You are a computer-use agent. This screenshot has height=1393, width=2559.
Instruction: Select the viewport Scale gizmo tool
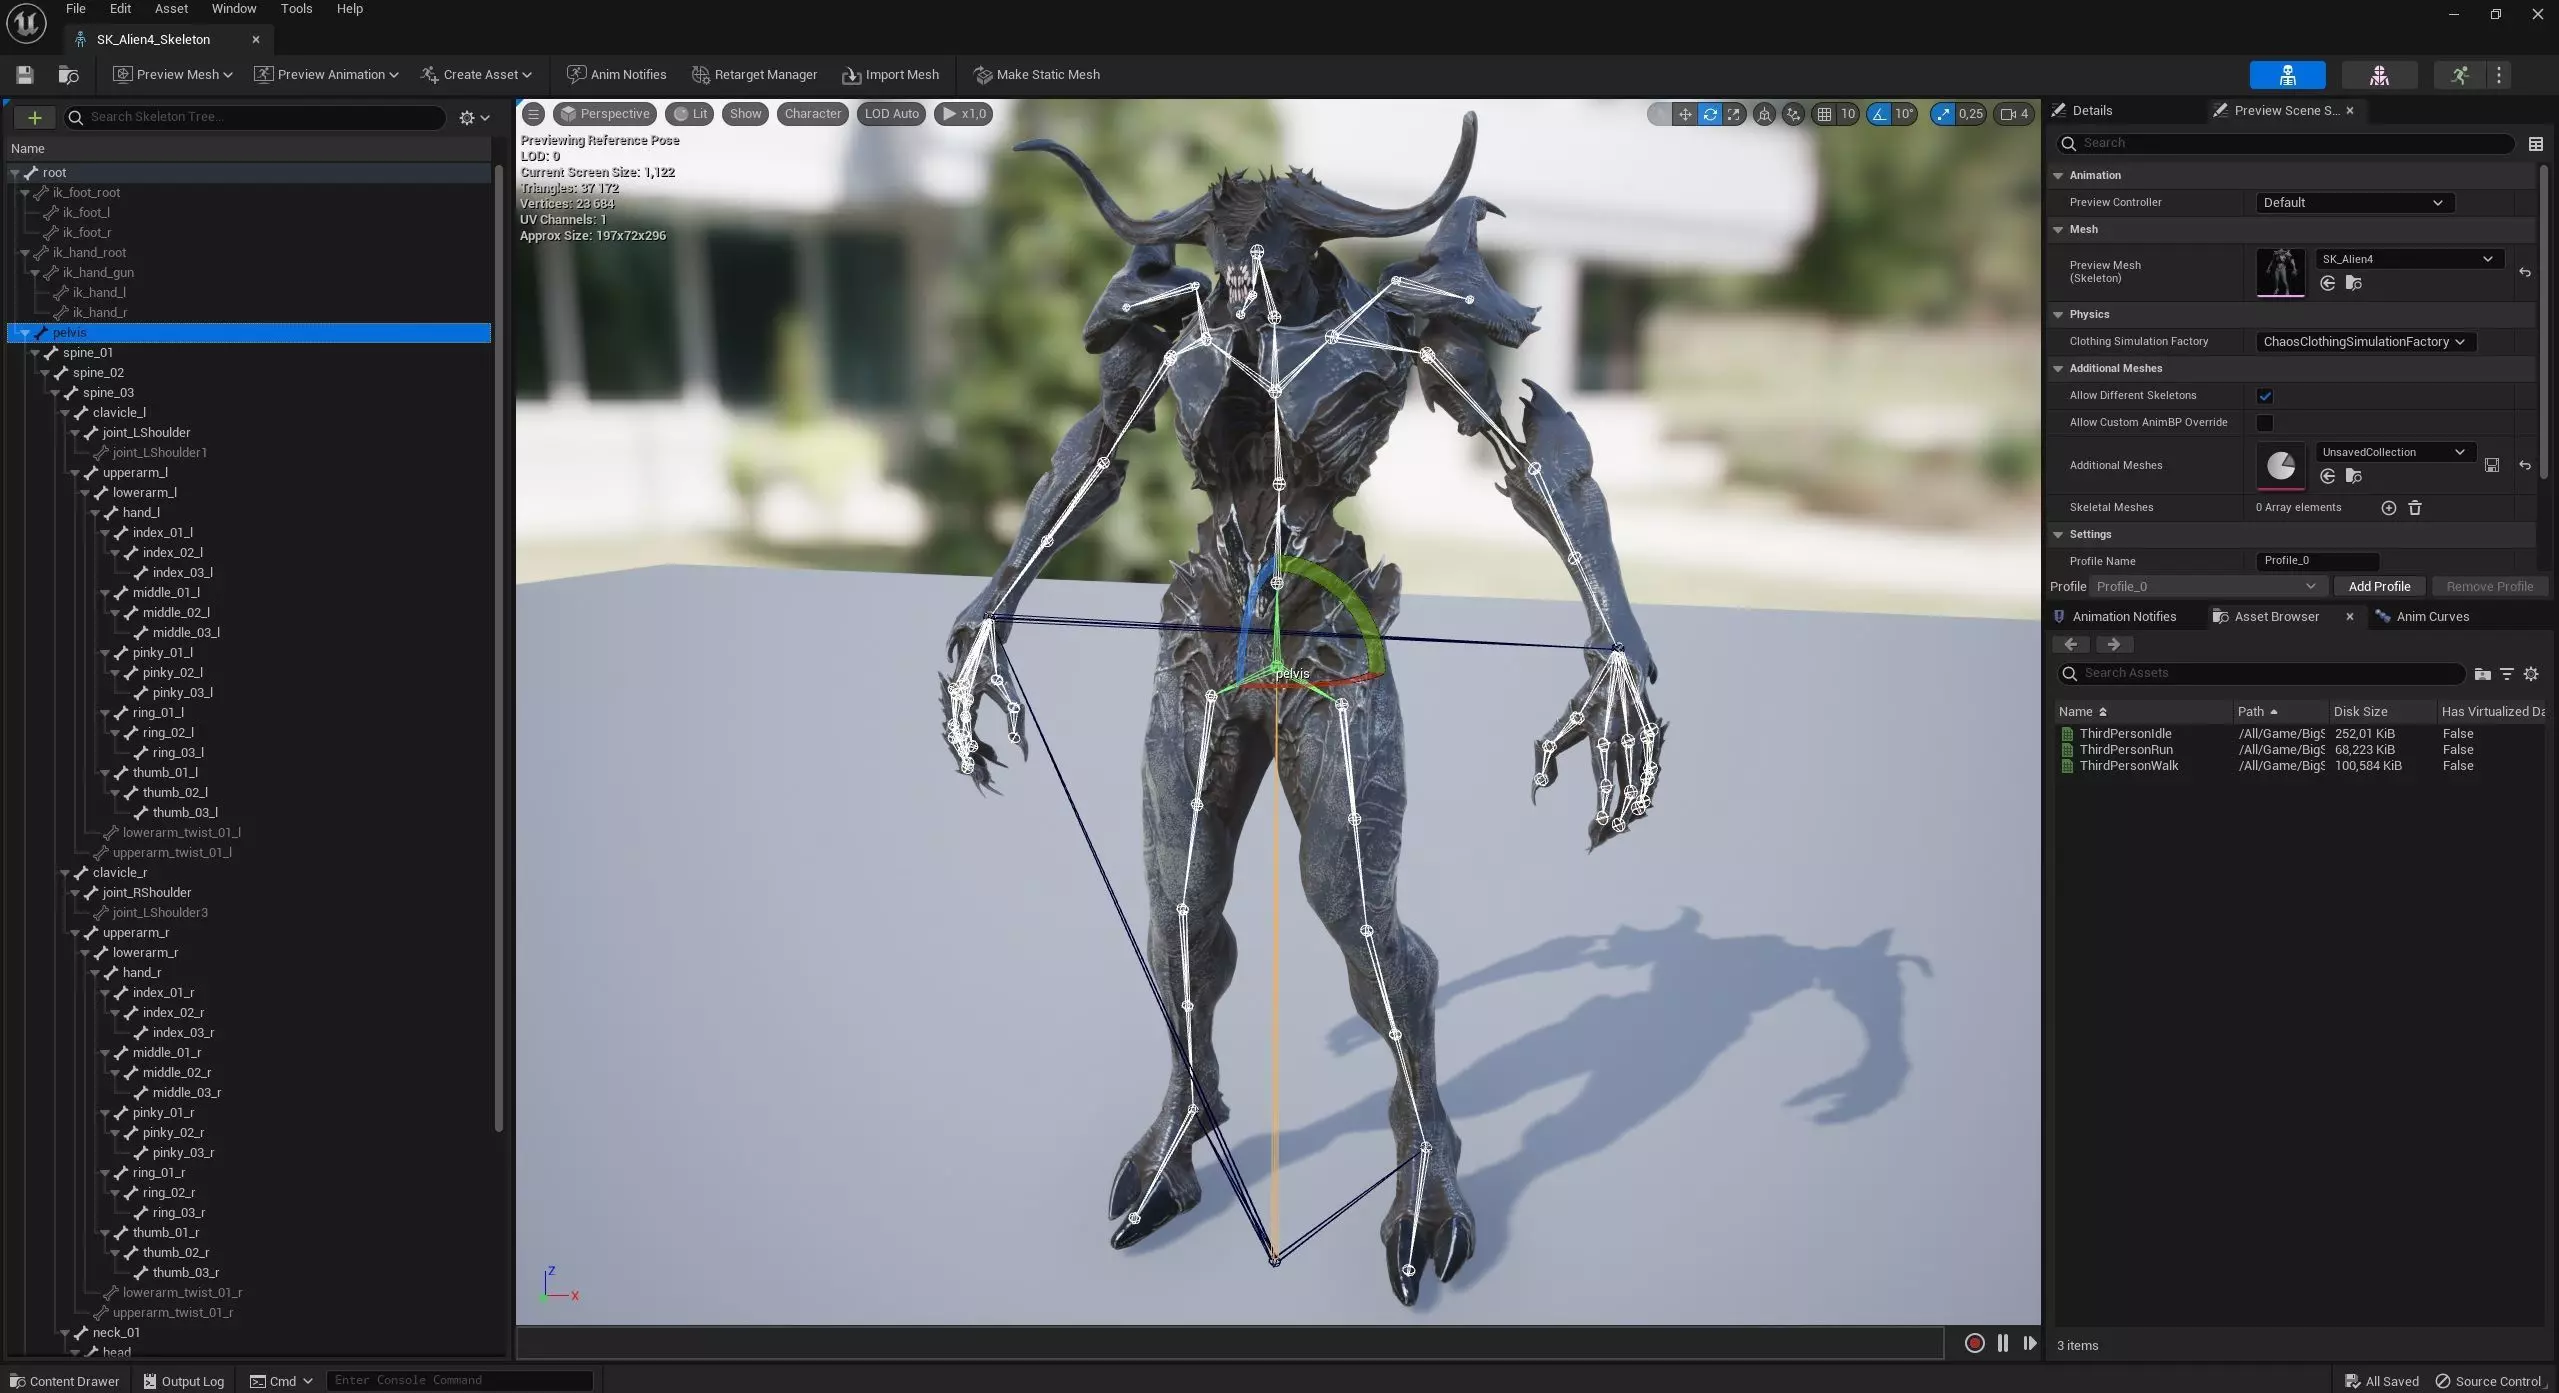coord(1734,114)
